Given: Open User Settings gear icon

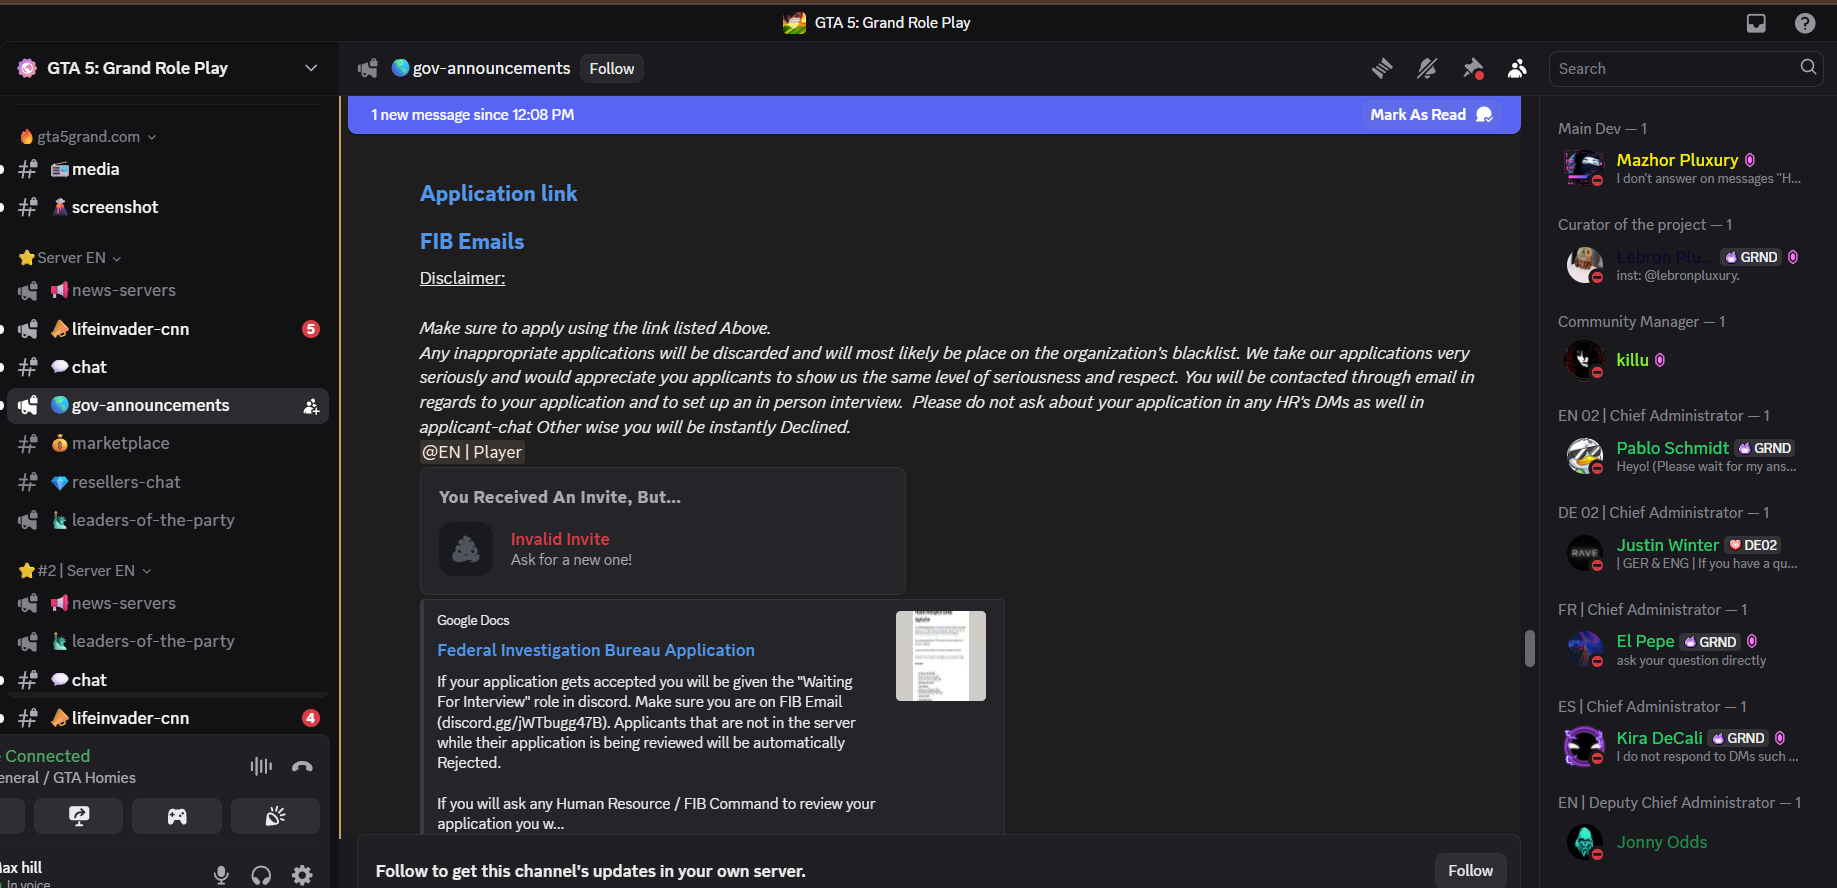Looking at the screenshot, I should [x=302, y=875].
